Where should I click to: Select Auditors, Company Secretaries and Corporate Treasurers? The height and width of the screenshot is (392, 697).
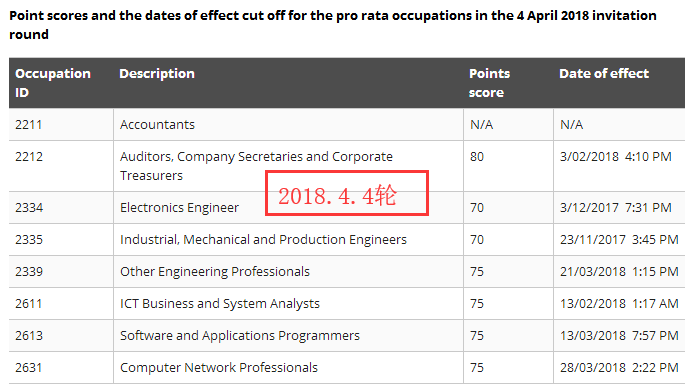(x=256, y=166)
